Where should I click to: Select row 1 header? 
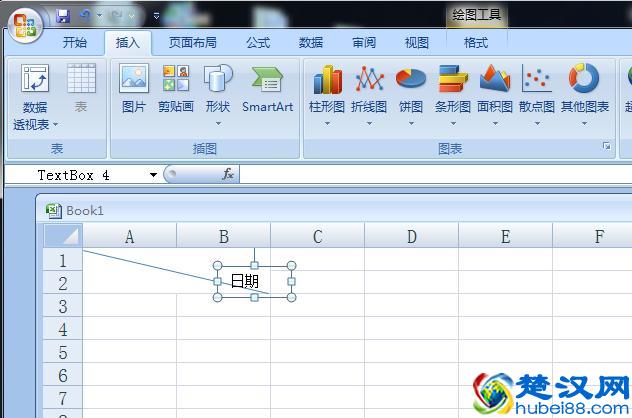coord(63,260)
